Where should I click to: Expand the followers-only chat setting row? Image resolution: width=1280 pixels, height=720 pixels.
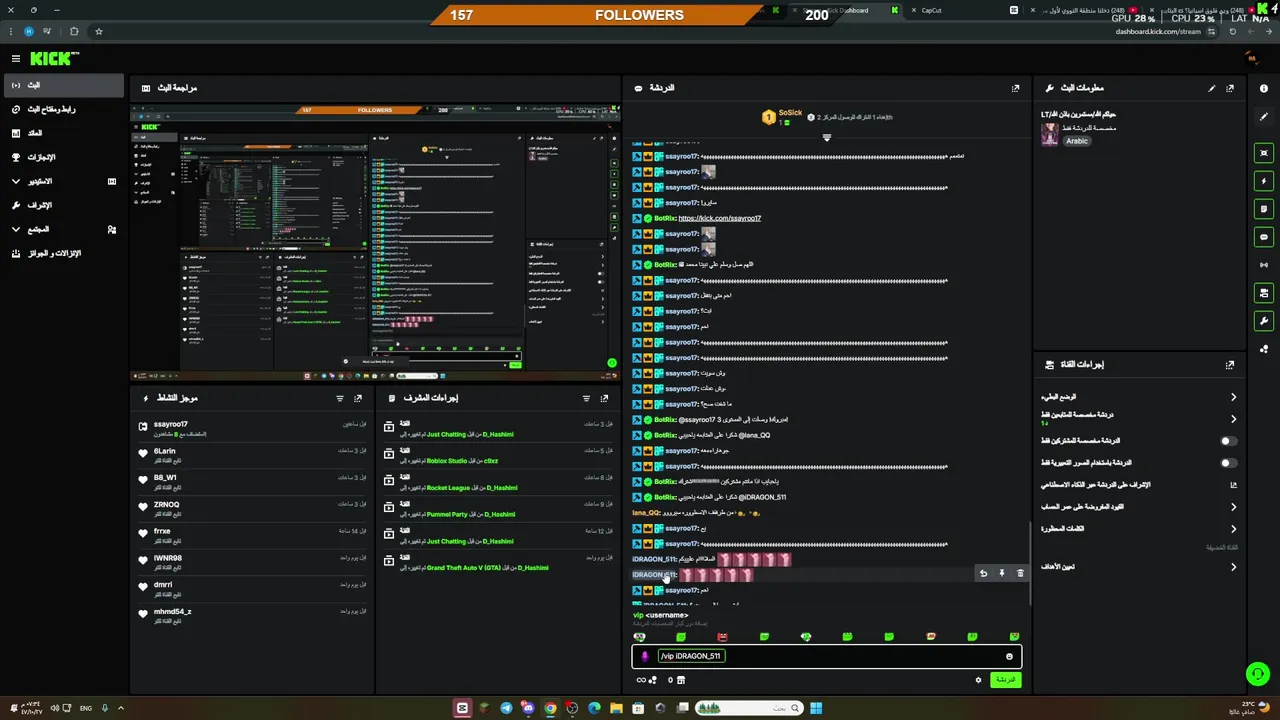[x=1140, y=418]
